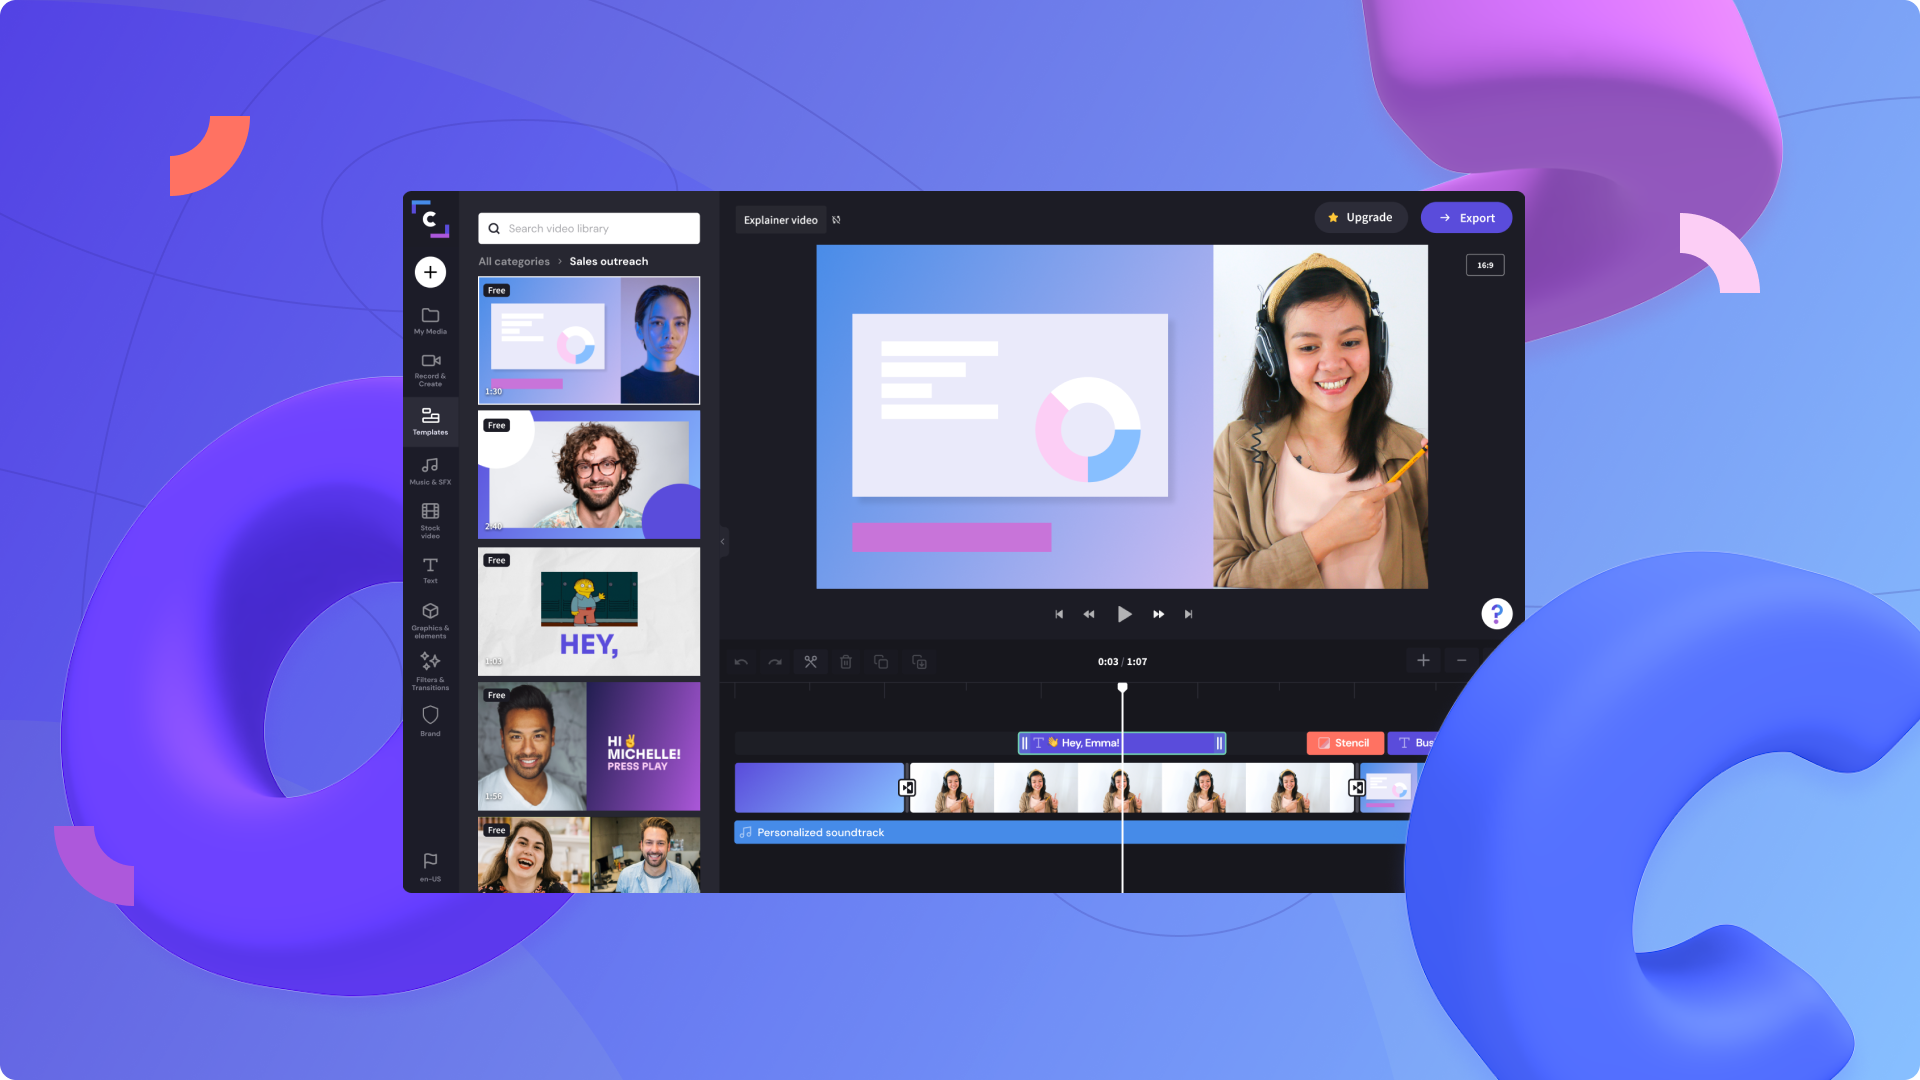Drag the timeline zoom plus control

(x=1423, y=661)
